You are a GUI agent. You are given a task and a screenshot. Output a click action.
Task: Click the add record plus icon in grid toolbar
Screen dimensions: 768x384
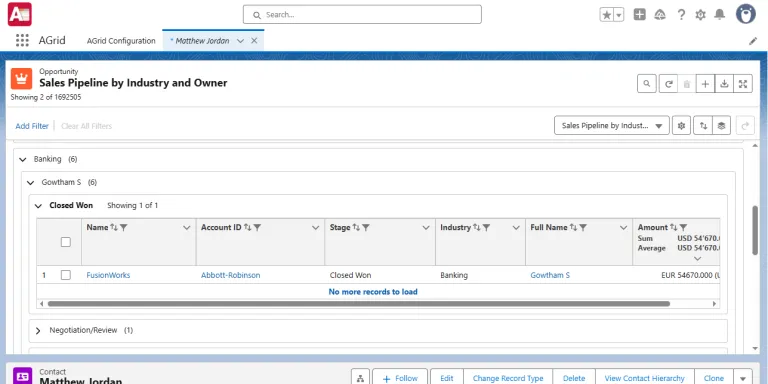[705, 84]
